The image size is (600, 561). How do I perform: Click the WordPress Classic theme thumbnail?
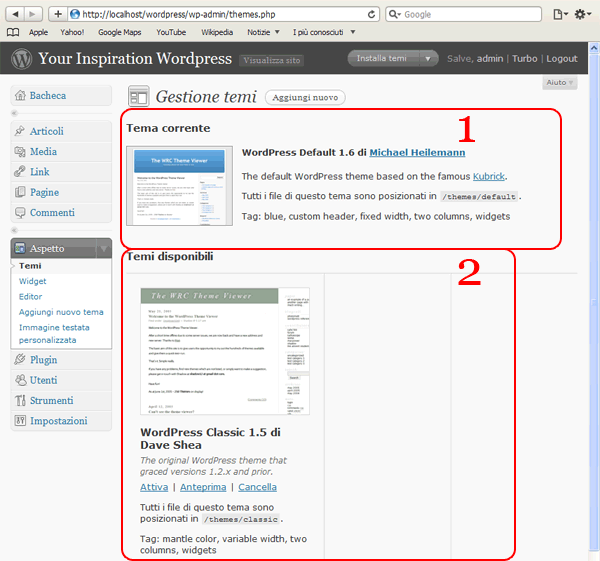click(x=225, y=351)
